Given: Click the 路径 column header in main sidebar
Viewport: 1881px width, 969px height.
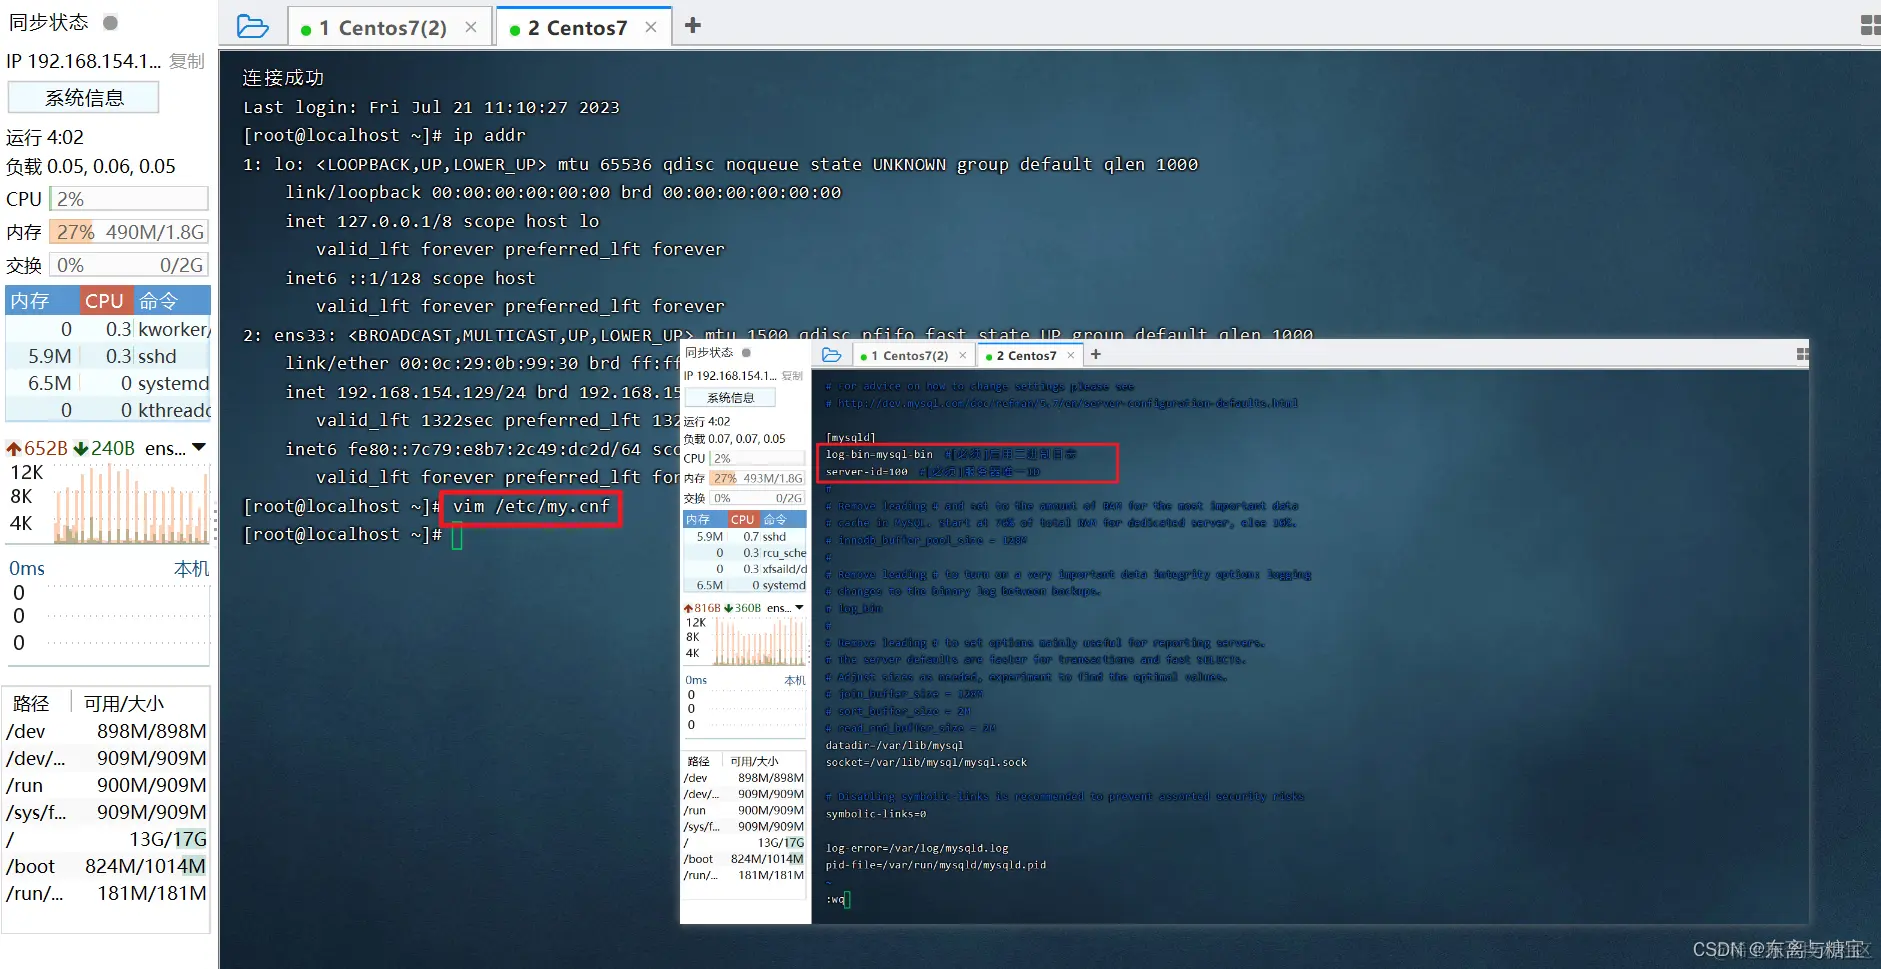Looking at the screenshot, I should 31,703.
